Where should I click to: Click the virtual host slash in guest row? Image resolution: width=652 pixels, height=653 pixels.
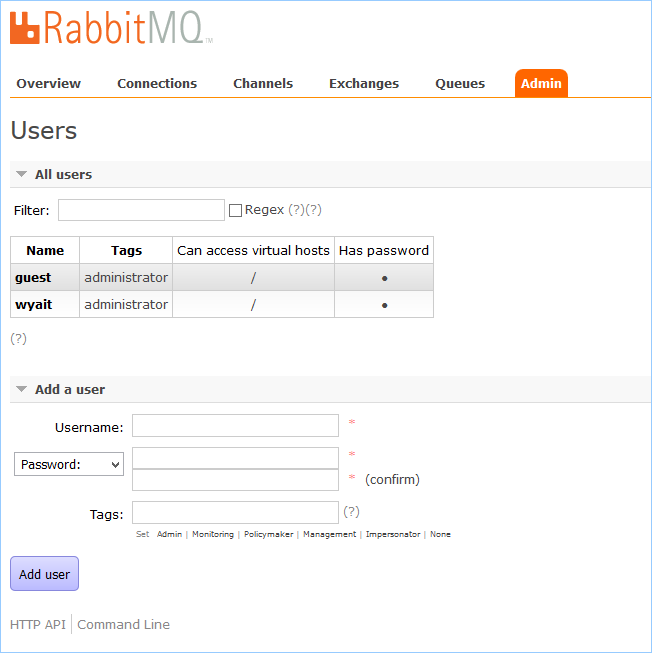[x=253, y=278]
